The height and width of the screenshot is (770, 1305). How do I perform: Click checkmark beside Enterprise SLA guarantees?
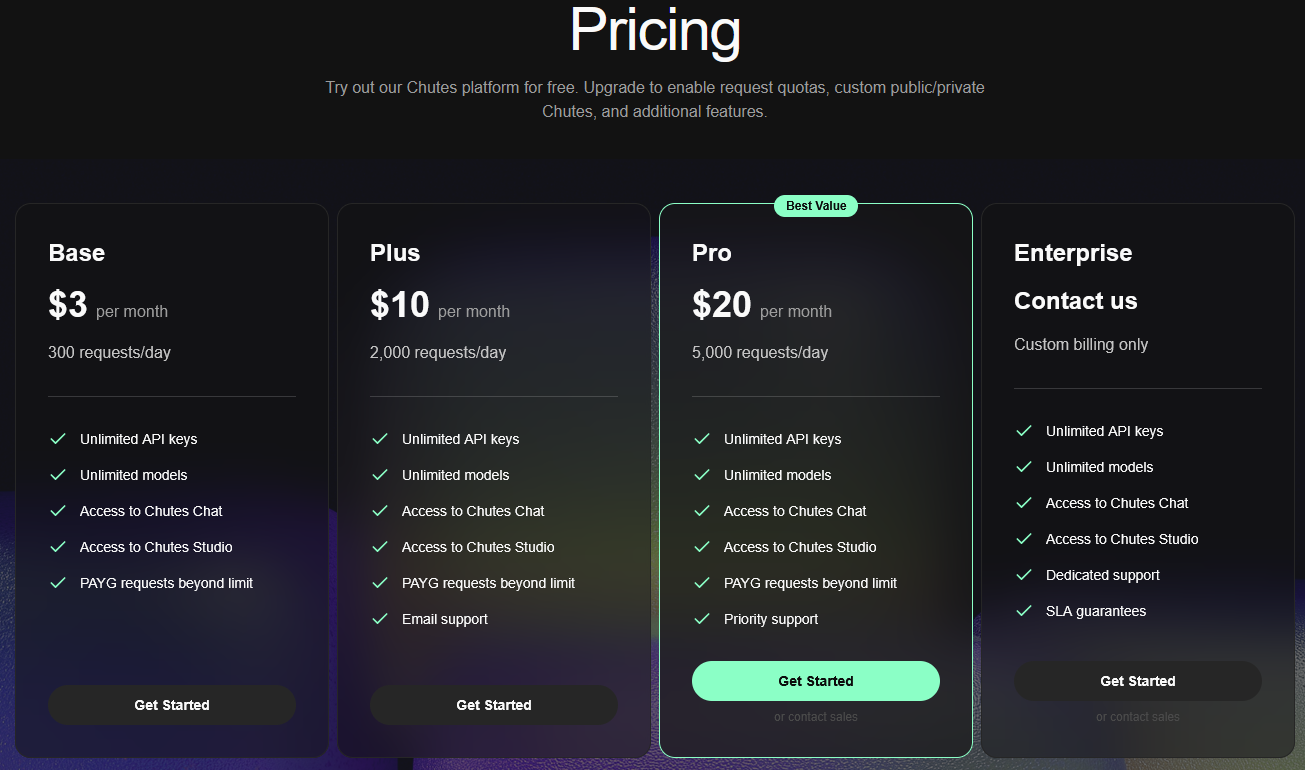pos(1024,611)
